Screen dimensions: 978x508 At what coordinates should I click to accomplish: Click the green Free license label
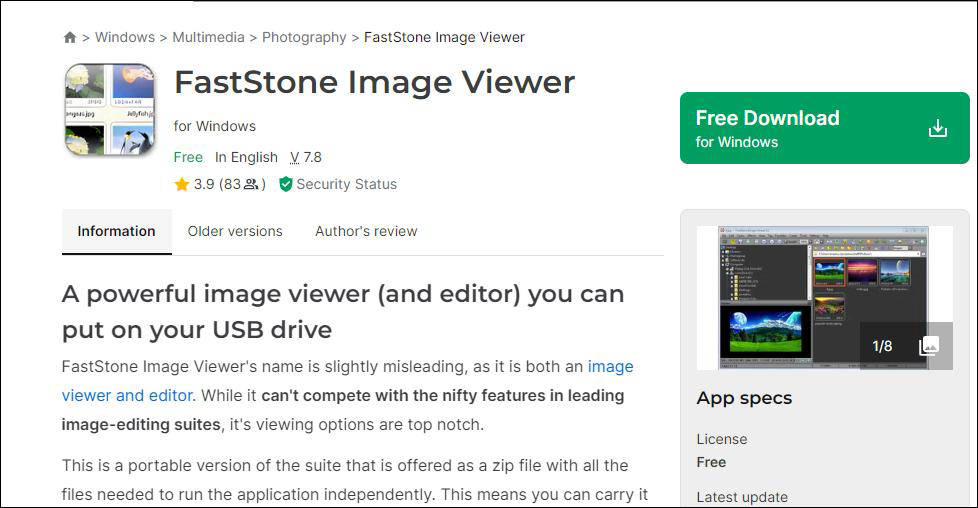pos(188,157)
